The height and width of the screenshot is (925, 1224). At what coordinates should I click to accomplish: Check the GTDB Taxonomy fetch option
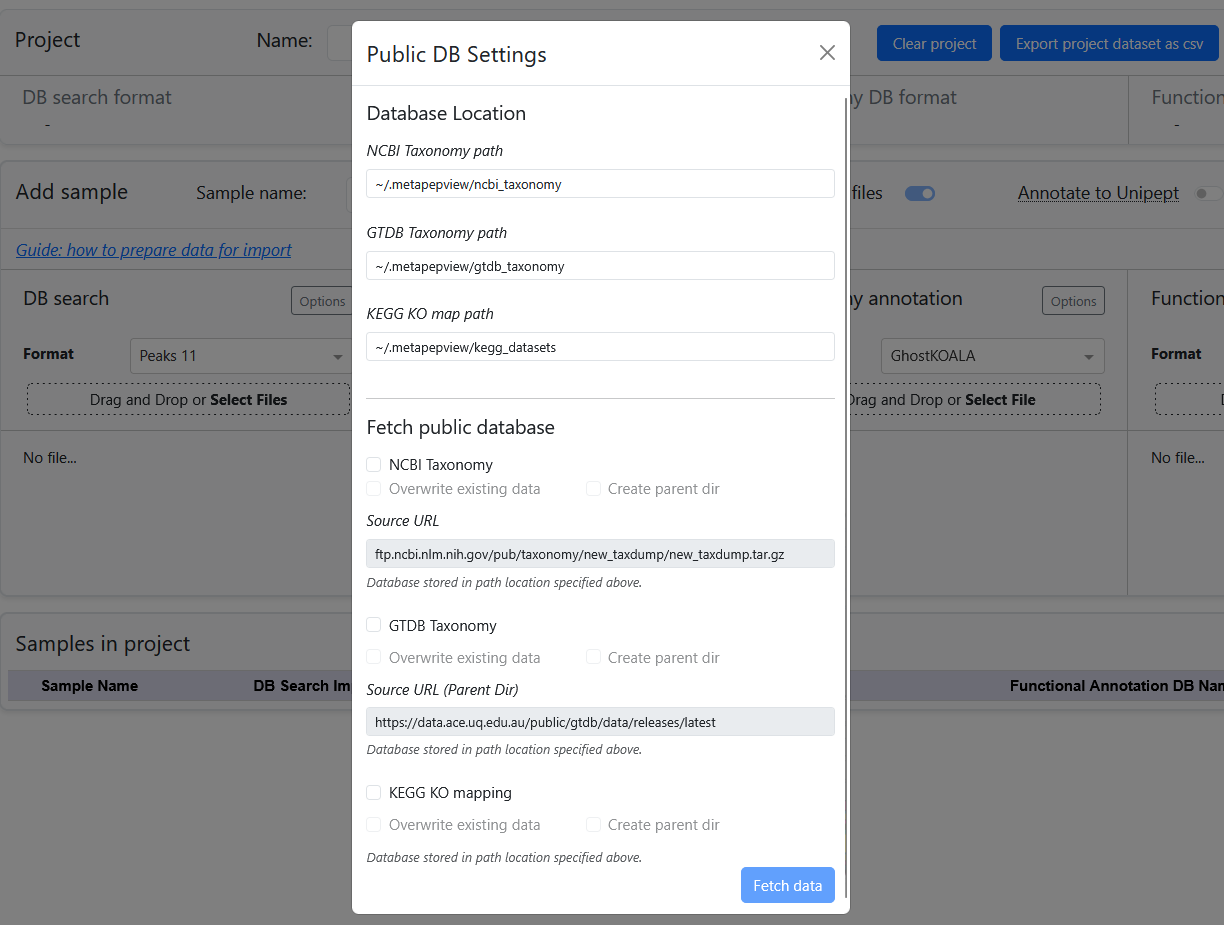[374, 625]
